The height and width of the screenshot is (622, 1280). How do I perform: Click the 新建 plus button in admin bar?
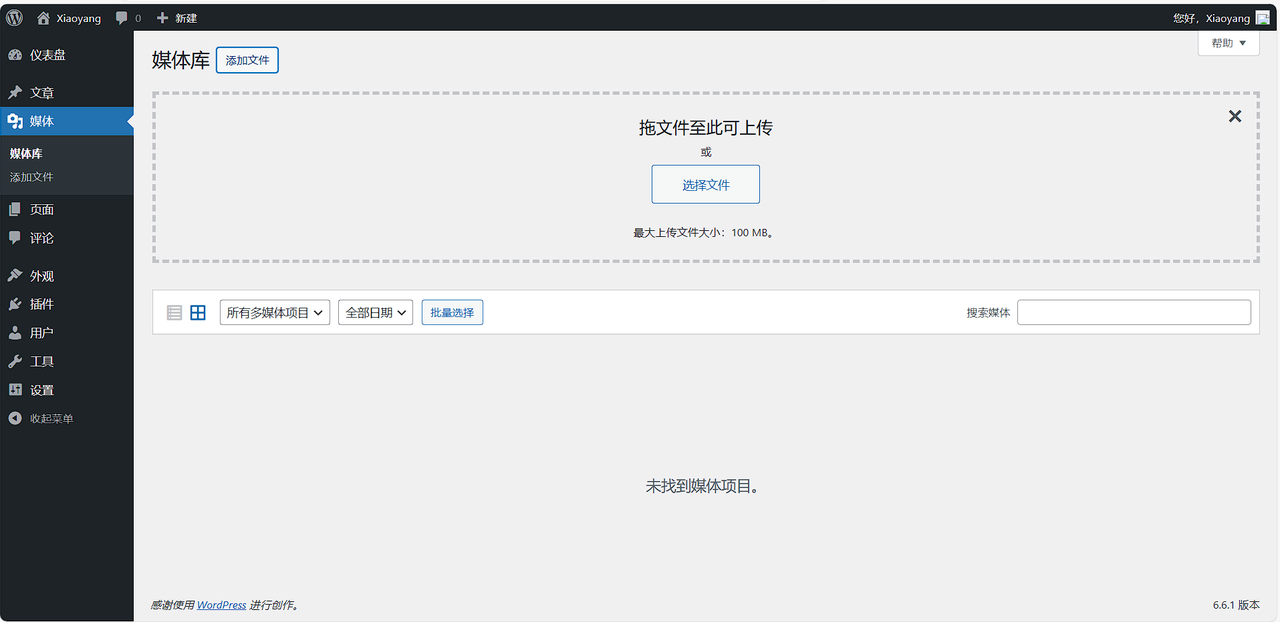tap(177, 18)
